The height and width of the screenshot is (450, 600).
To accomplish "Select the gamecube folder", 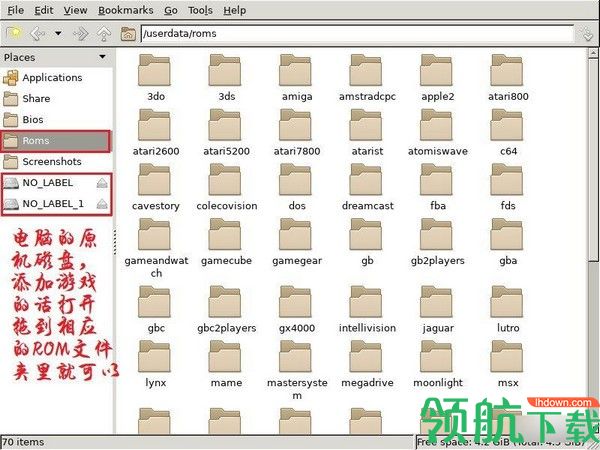I will (x=226, y=242).
